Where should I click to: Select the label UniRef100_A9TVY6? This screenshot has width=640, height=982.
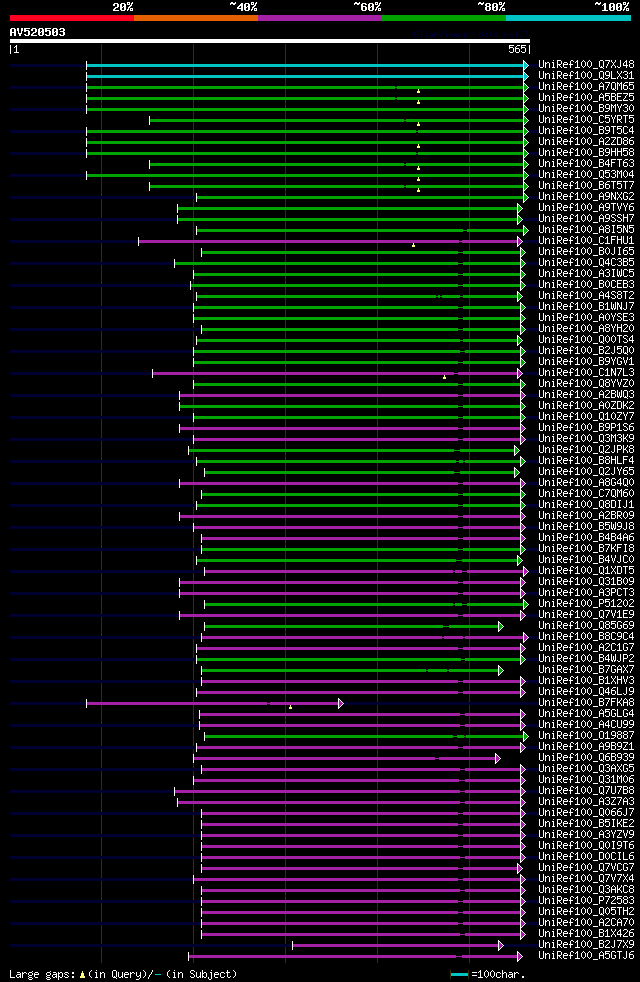click(x=586, y=207)
